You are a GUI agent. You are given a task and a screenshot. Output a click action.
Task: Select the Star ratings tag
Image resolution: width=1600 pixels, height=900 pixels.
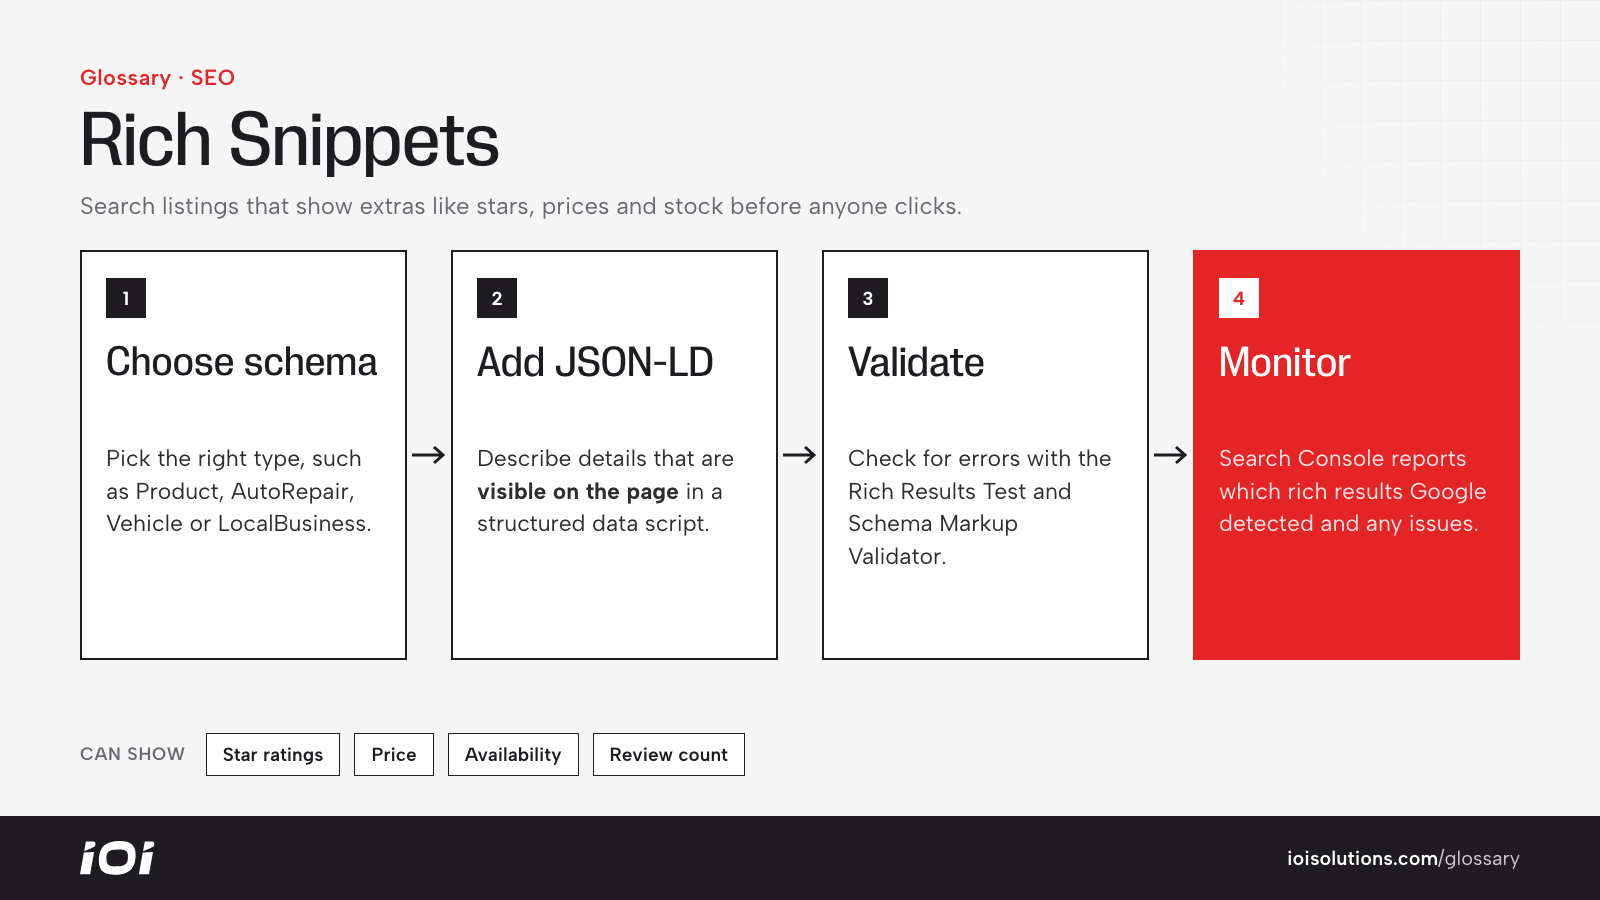[273, 754]
